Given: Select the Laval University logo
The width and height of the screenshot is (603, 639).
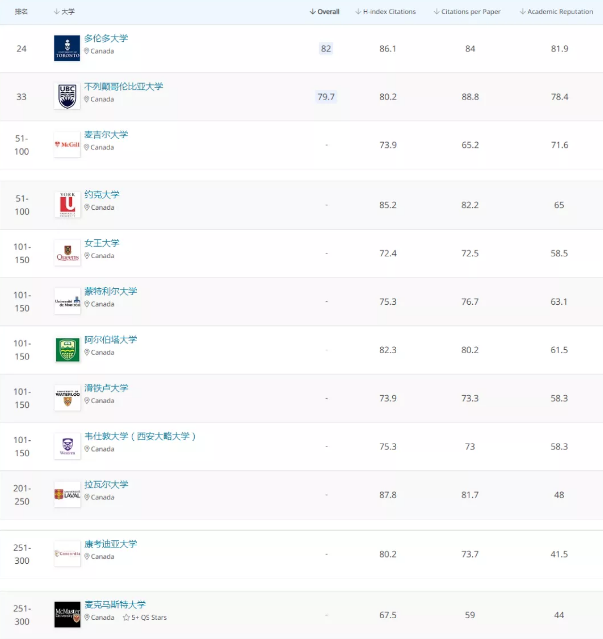Looking at the screenshot, I should point(67,494).
